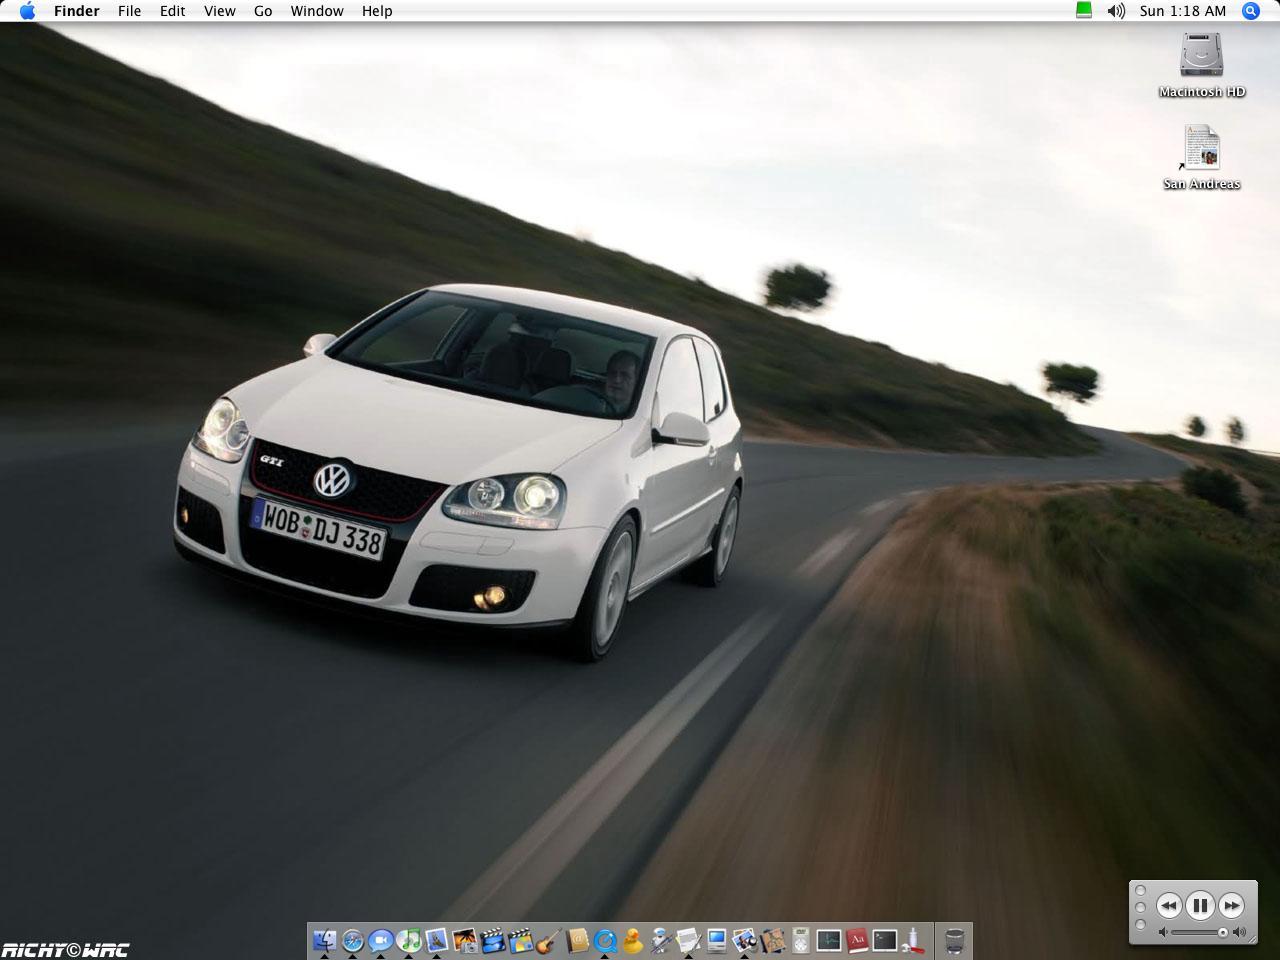The width and height of the screenshot is (1280, 960).
Task: Open Safari from the Dock
Action: coord(352,940)
